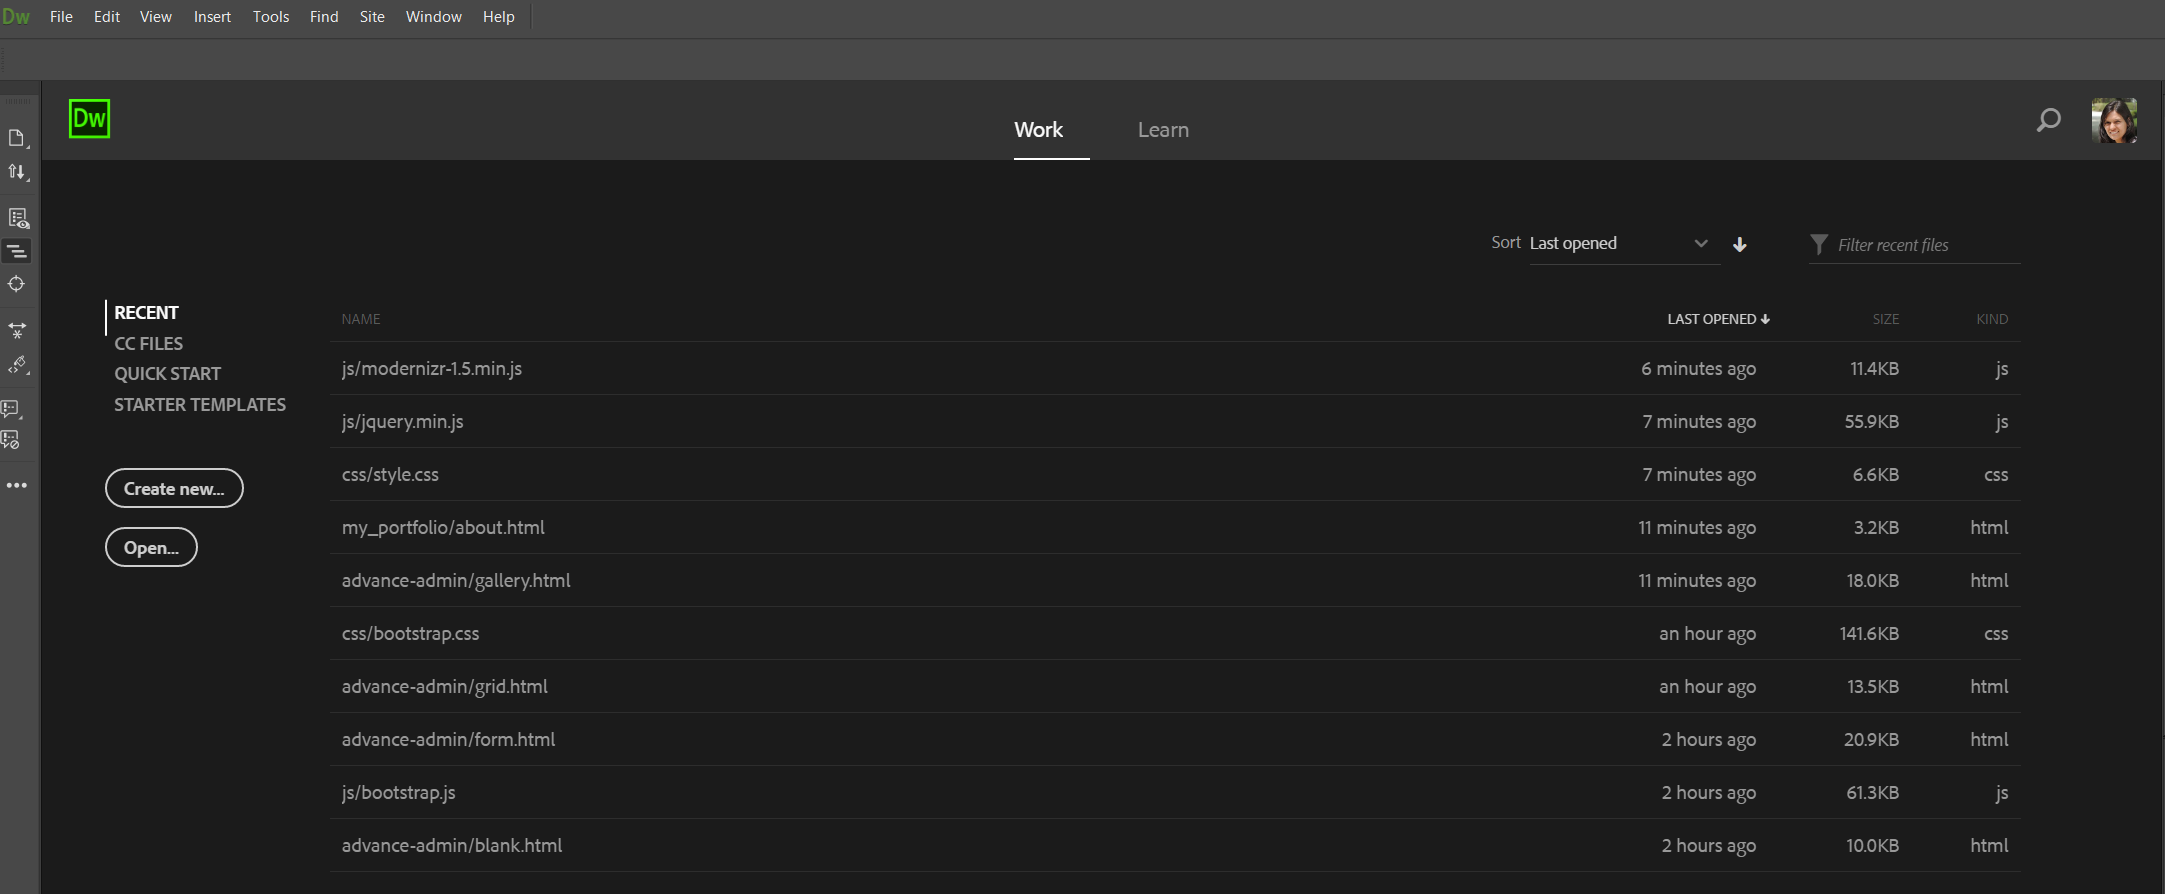The width and height of the screenshot is (2165, 894).
Task: Click the Format Source Code icon
Action: coord(17,365)
